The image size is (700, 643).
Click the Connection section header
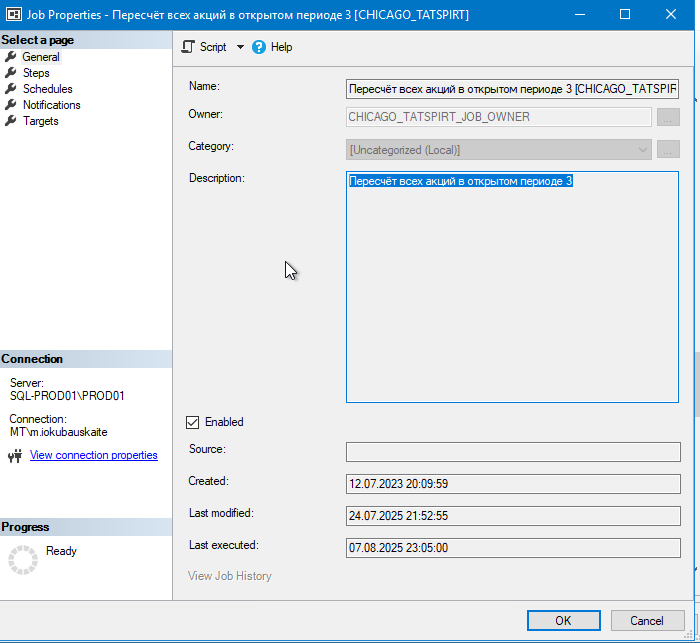[86, 359]
